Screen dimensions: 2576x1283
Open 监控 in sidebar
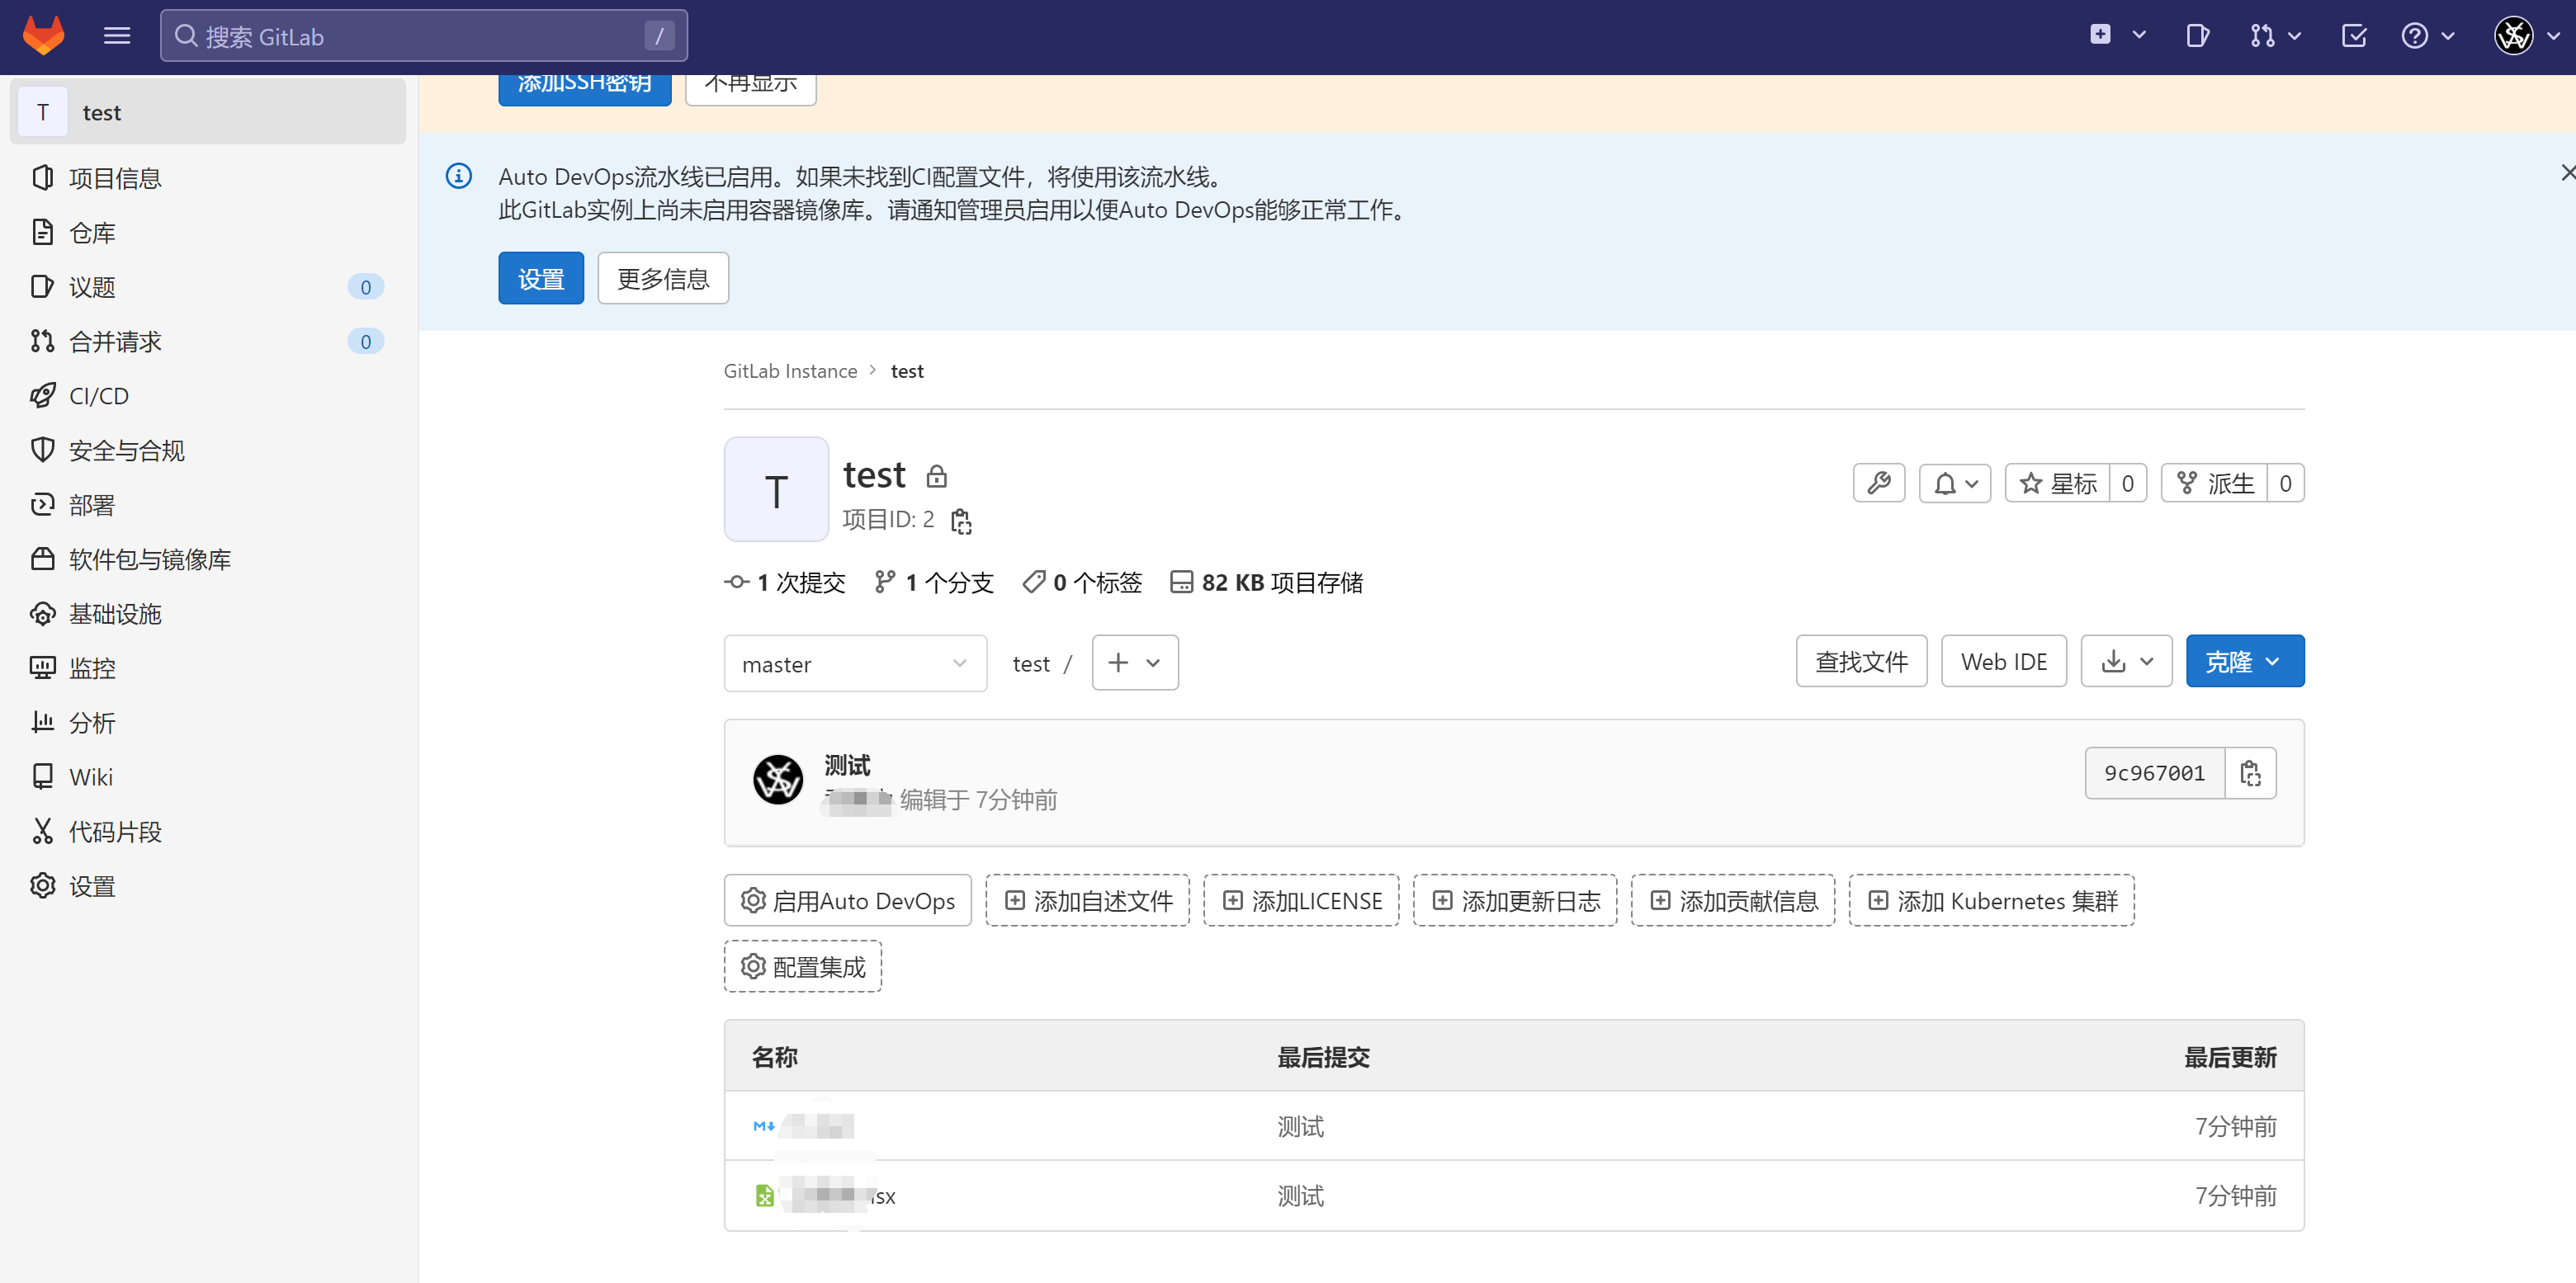tap(208, 668)
